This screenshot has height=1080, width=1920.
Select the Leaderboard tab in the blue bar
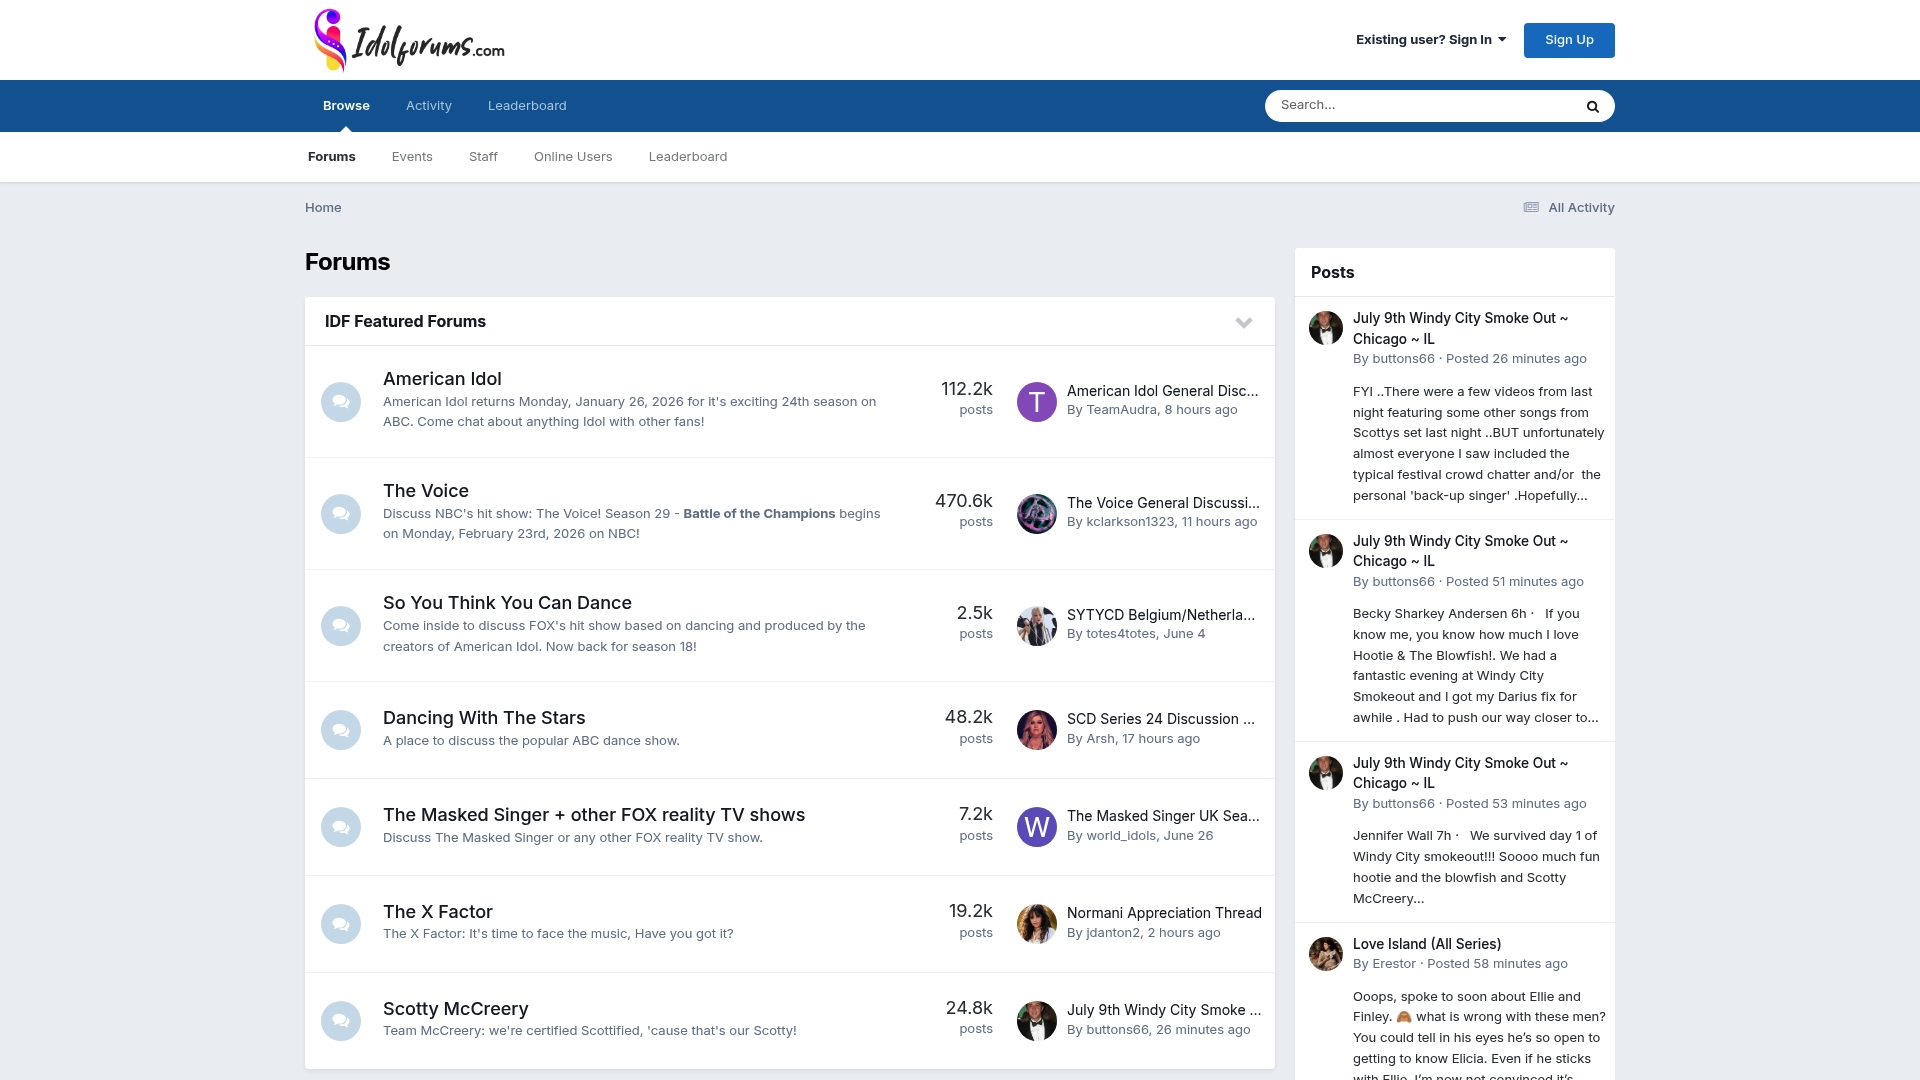coord(527,106)
